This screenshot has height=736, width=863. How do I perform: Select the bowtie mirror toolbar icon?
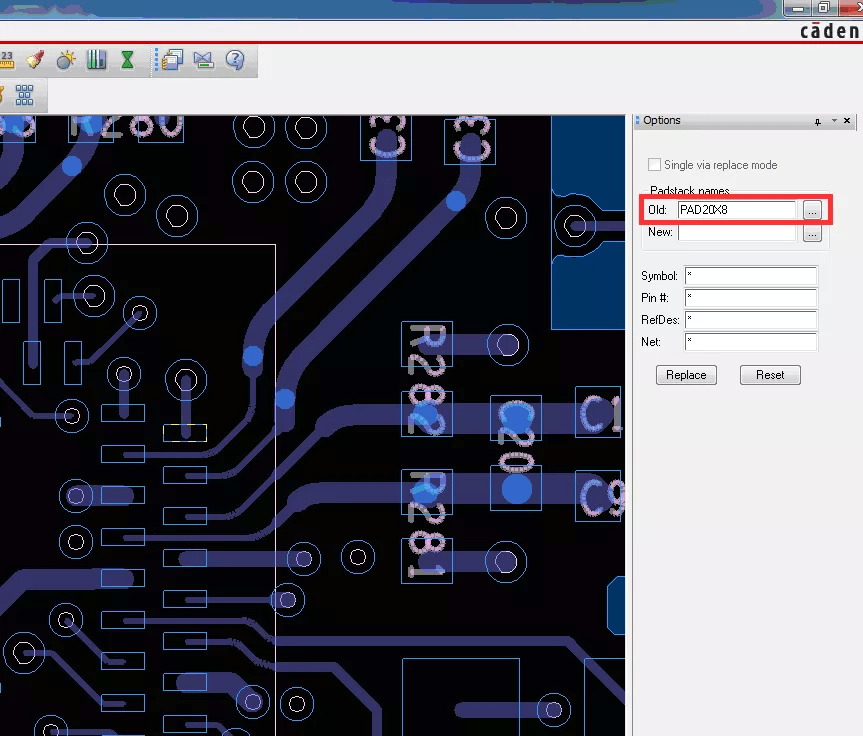coord(203,60)
